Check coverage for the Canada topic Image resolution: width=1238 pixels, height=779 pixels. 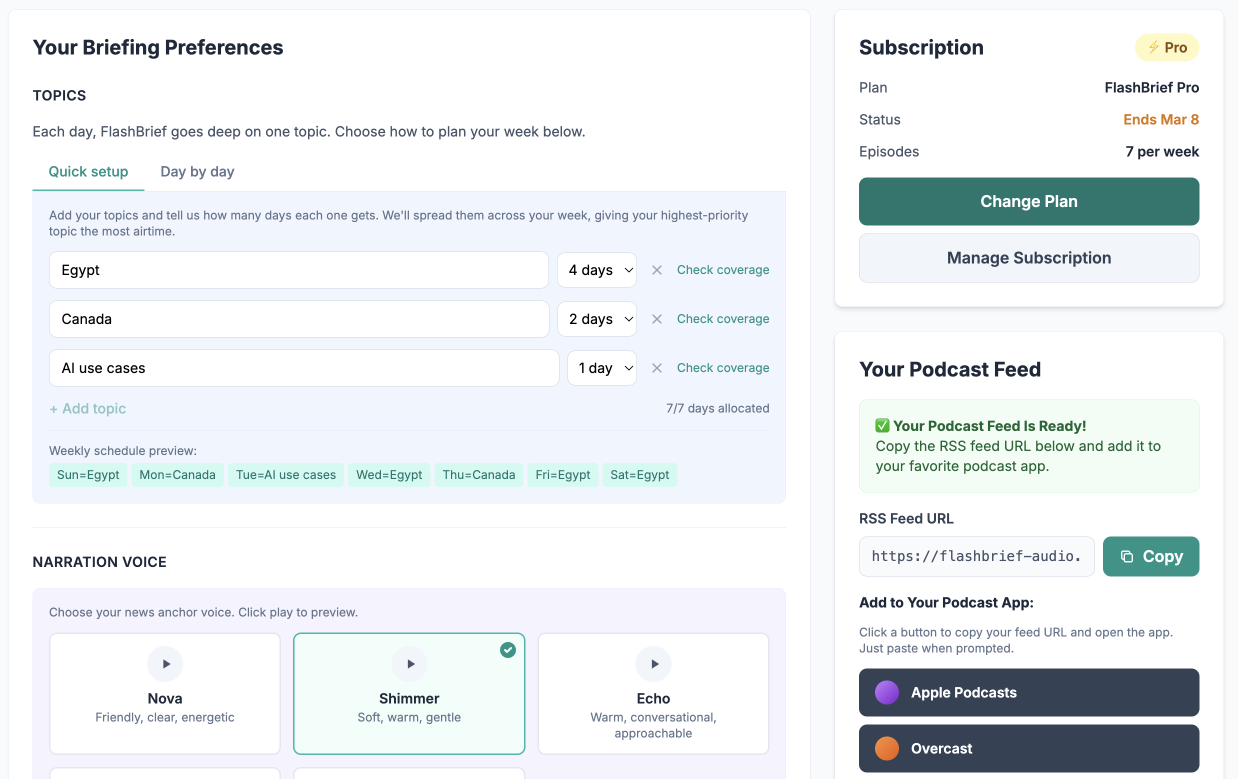pyautogui.click(x=723, y=318)
